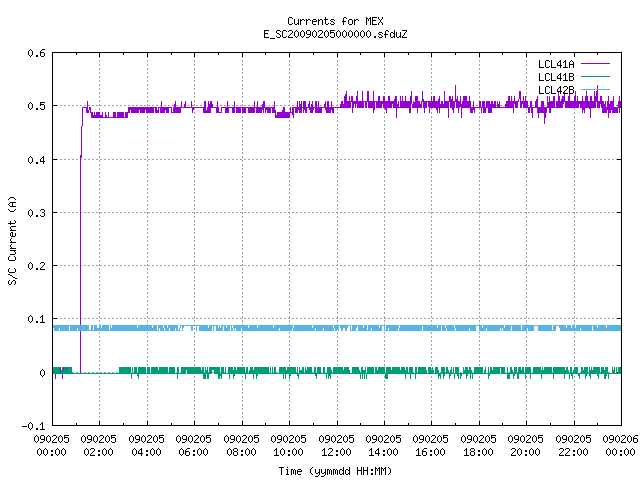Click the x-axis tick '090205 14:00'
Image resolution: width=640 pixels, height=480 pixels.
[383, 445]
